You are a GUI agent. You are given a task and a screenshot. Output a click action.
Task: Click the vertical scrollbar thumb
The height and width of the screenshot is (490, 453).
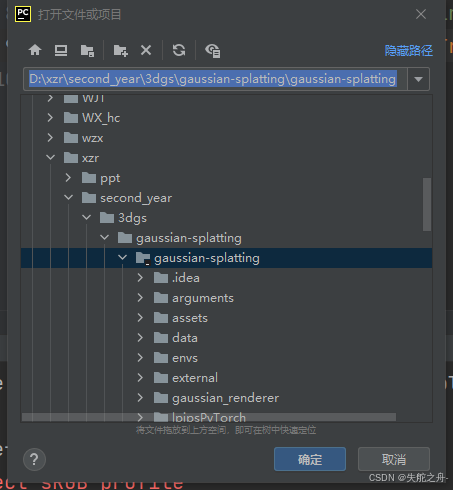click(427, 204)
